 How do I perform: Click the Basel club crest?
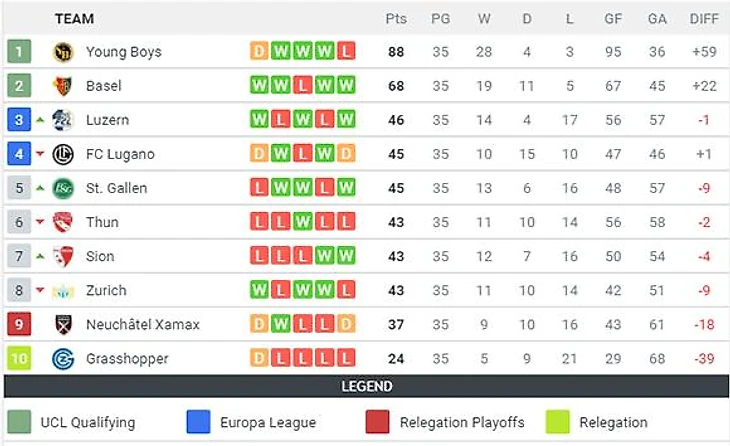(63, 86)
